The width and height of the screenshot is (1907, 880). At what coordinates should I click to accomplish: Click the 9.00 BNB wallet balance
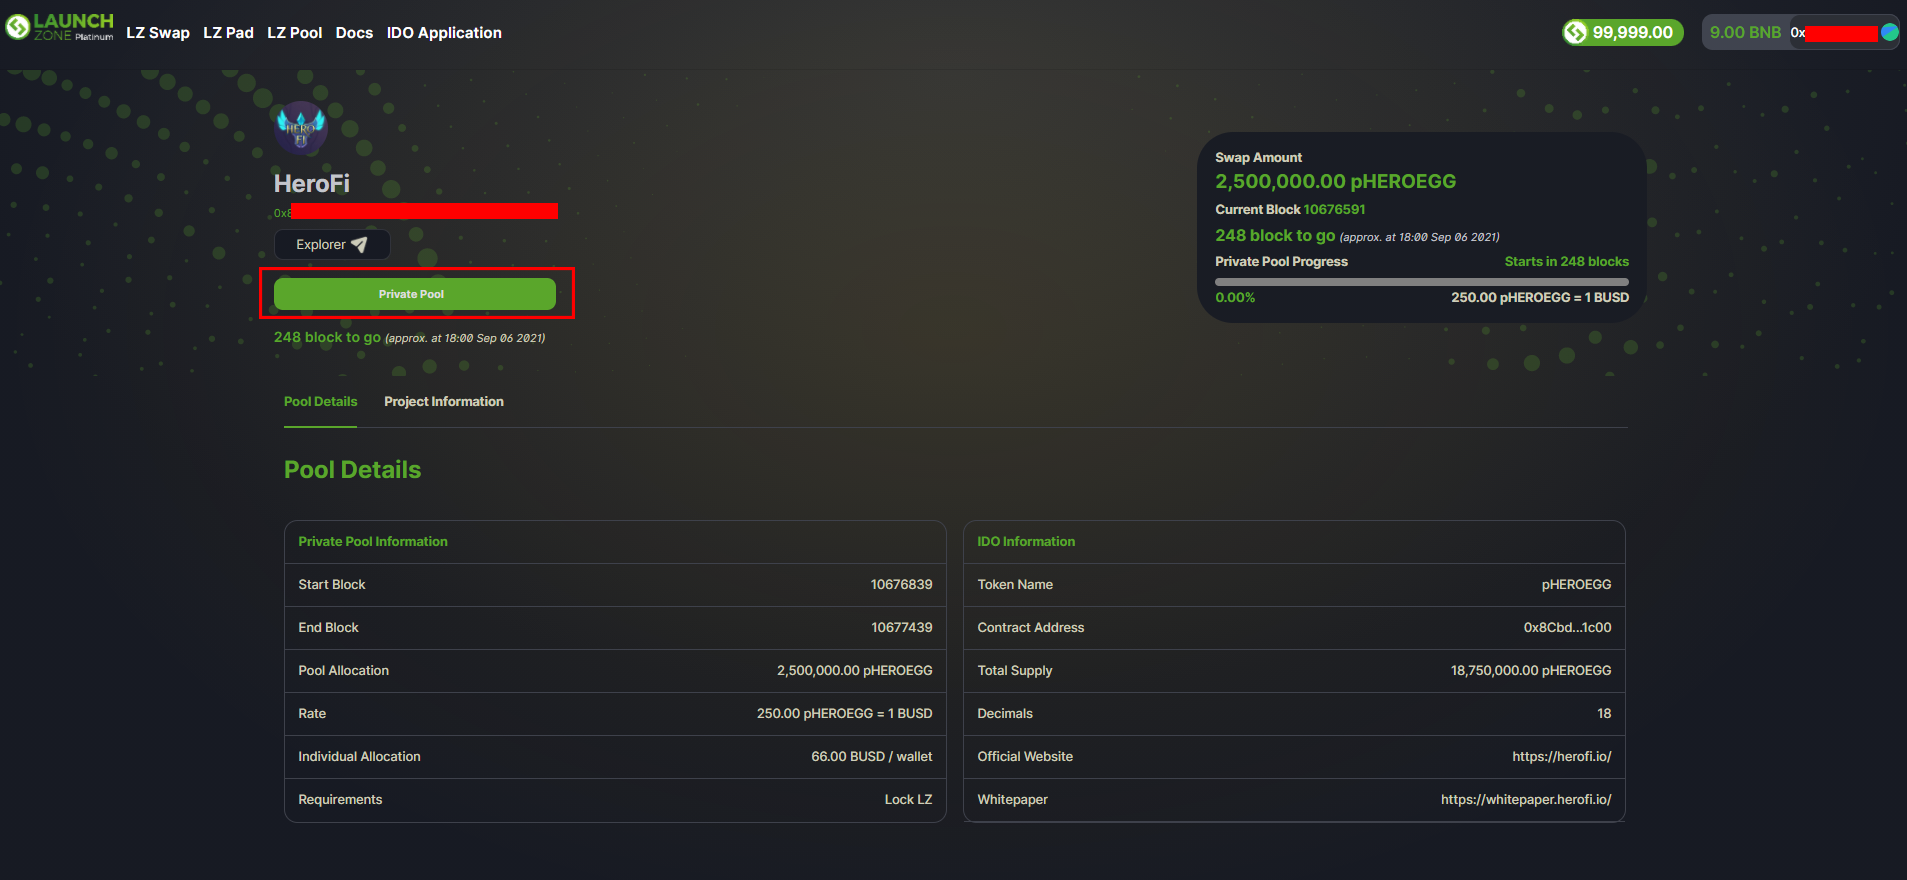coord(1745,32)
